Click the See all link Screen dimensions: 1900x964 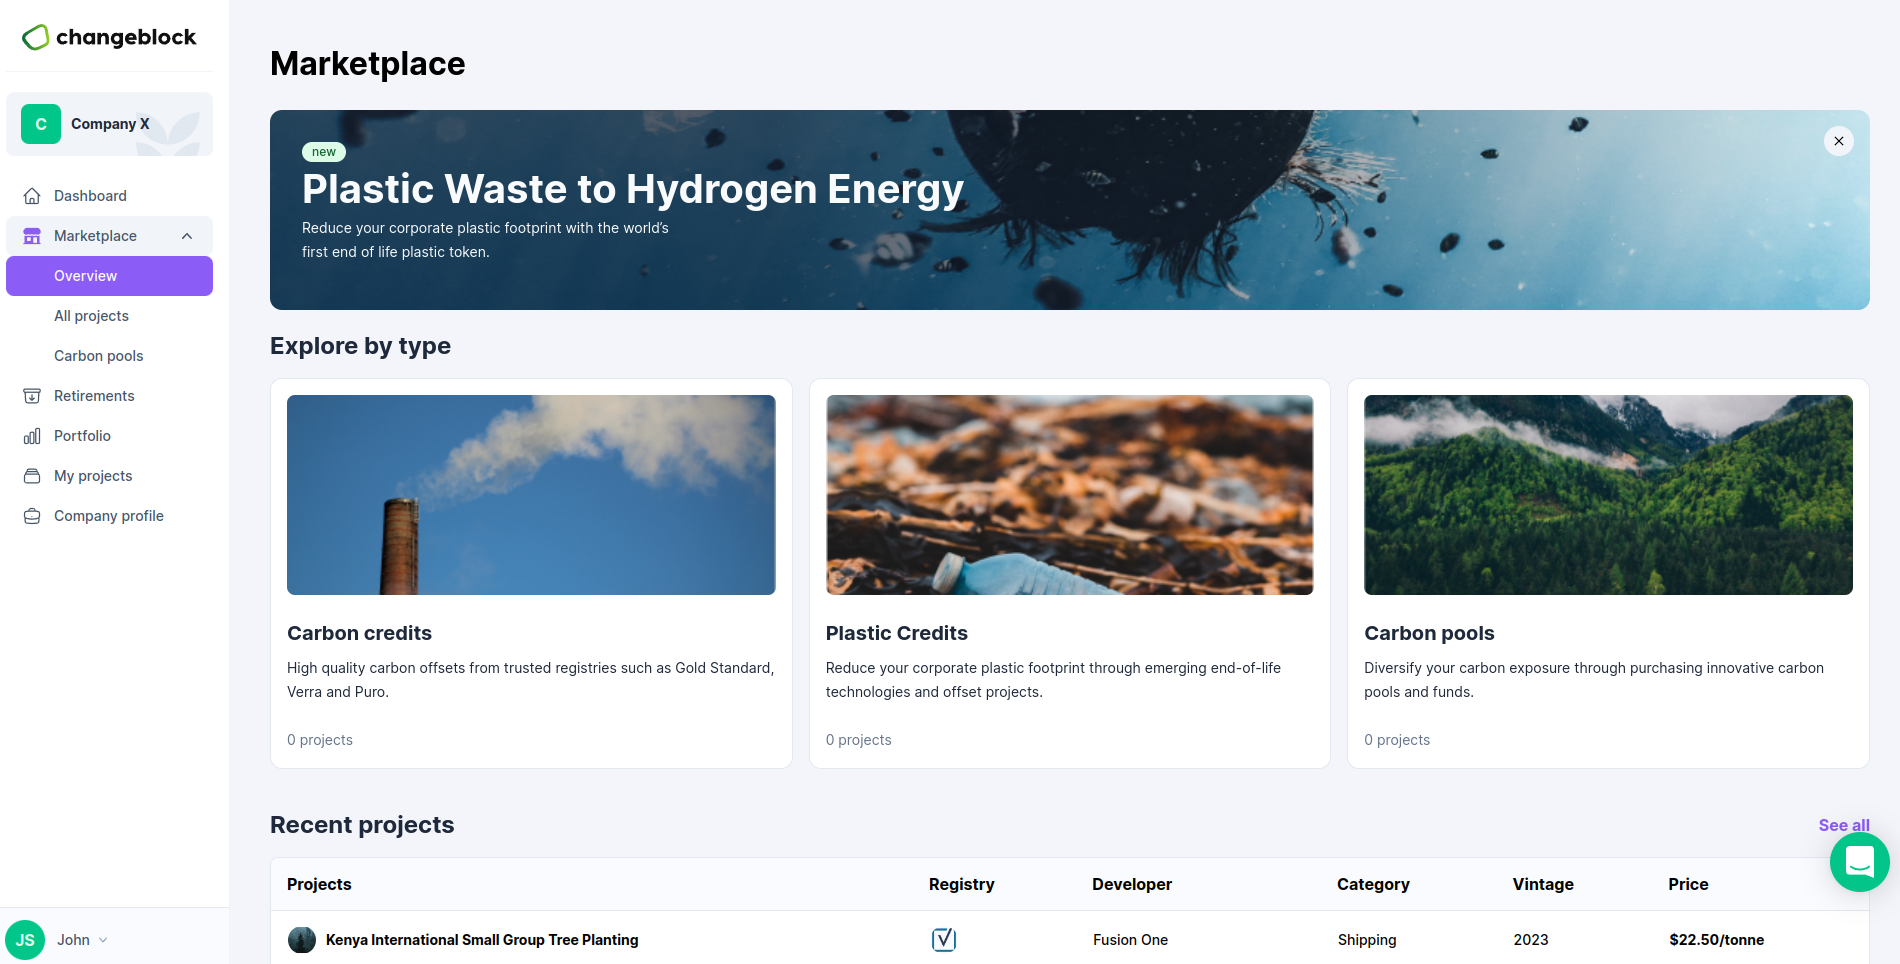[x=1843, y=825]
